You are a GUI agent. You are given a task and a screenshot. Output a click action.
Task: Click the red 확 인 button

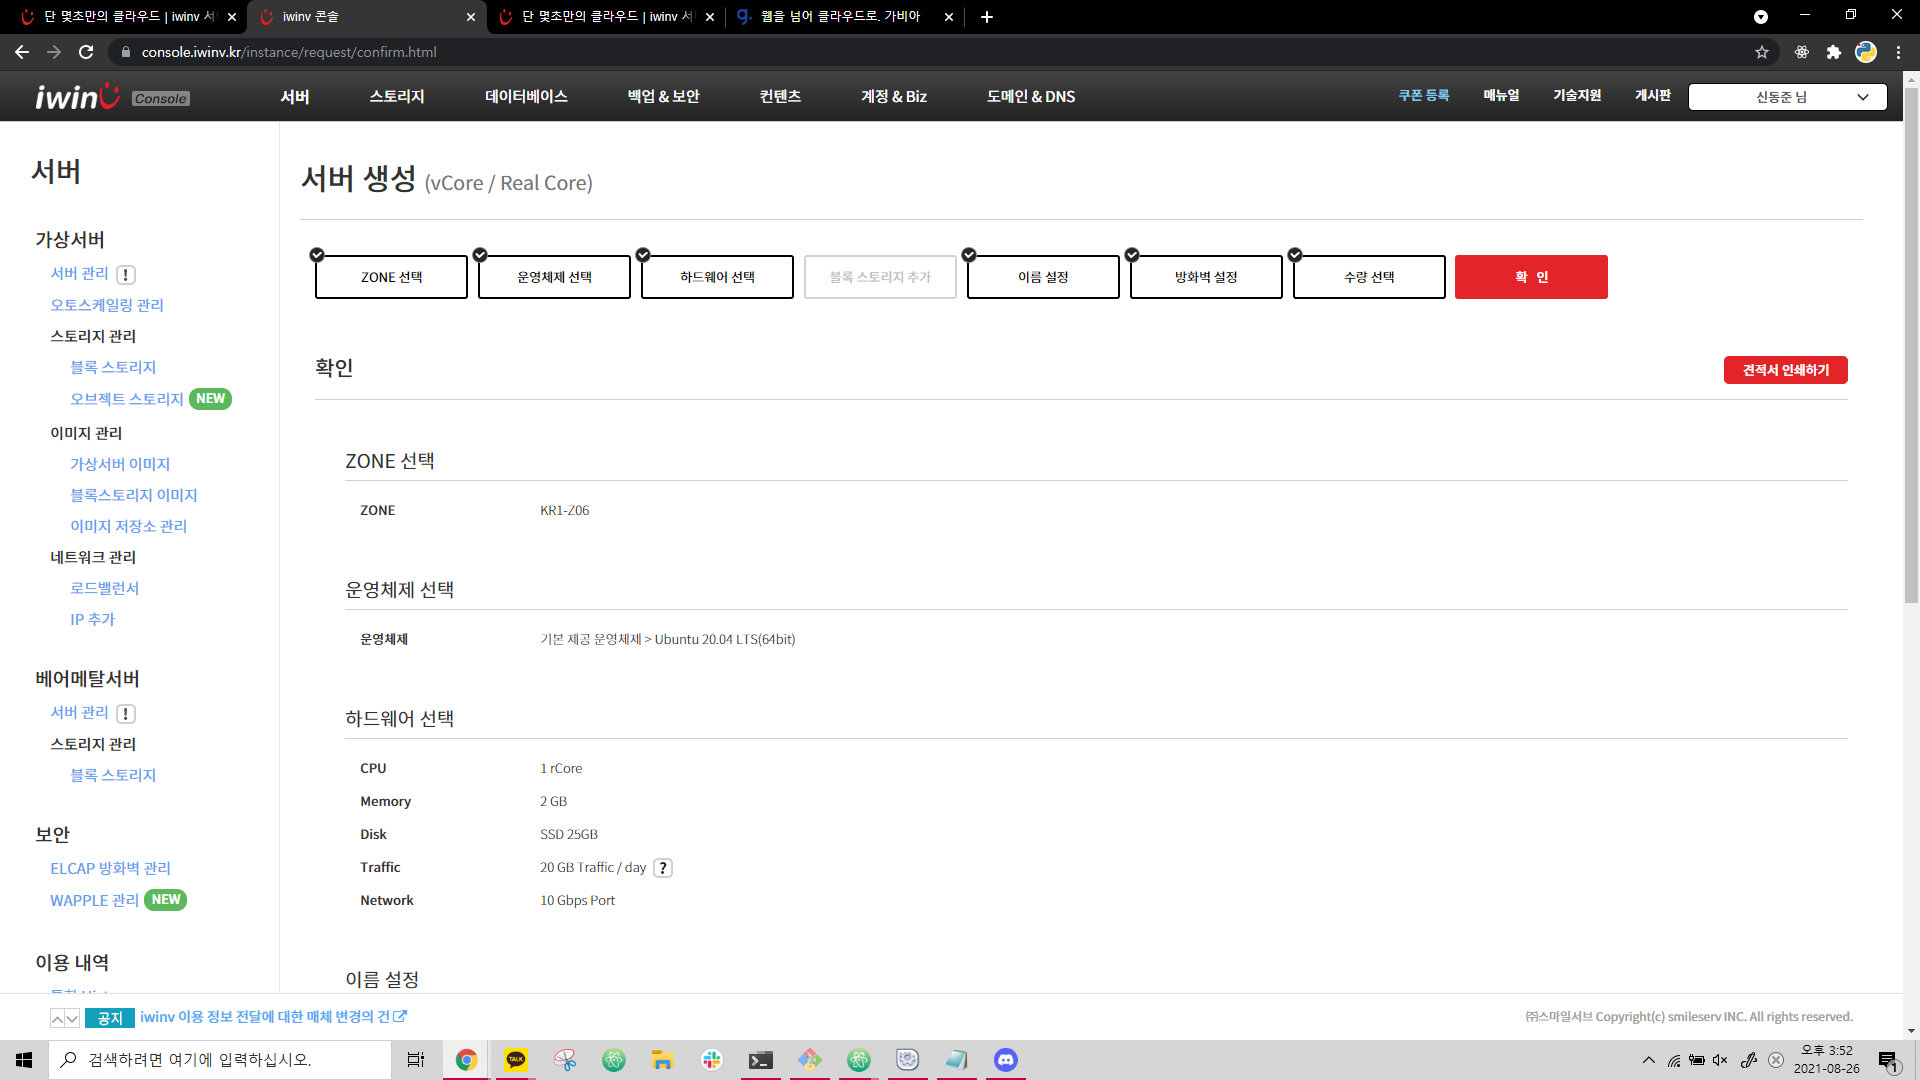(1530, 277)
